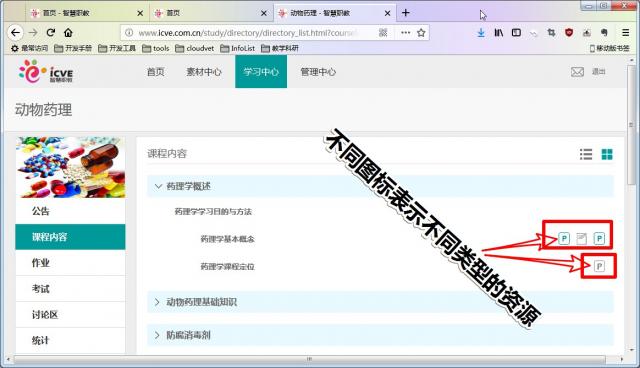Reload the page with the refresh icon

[51, 33]
